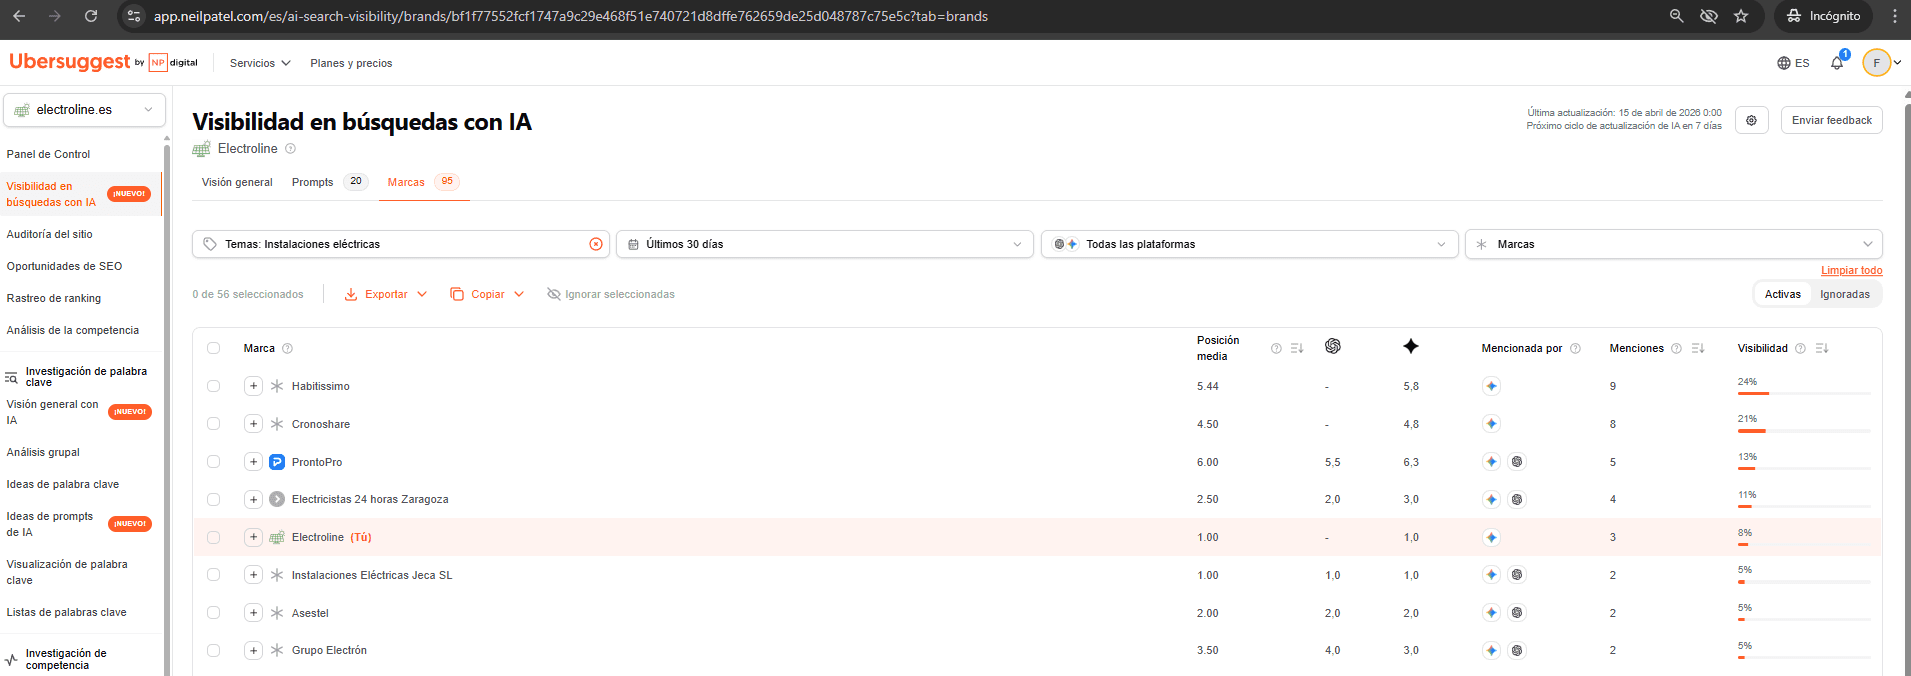The width and height of the screenshot is (1911, 676).
Task: Click the Gemini column header icon
Action: coord(1410,346)
